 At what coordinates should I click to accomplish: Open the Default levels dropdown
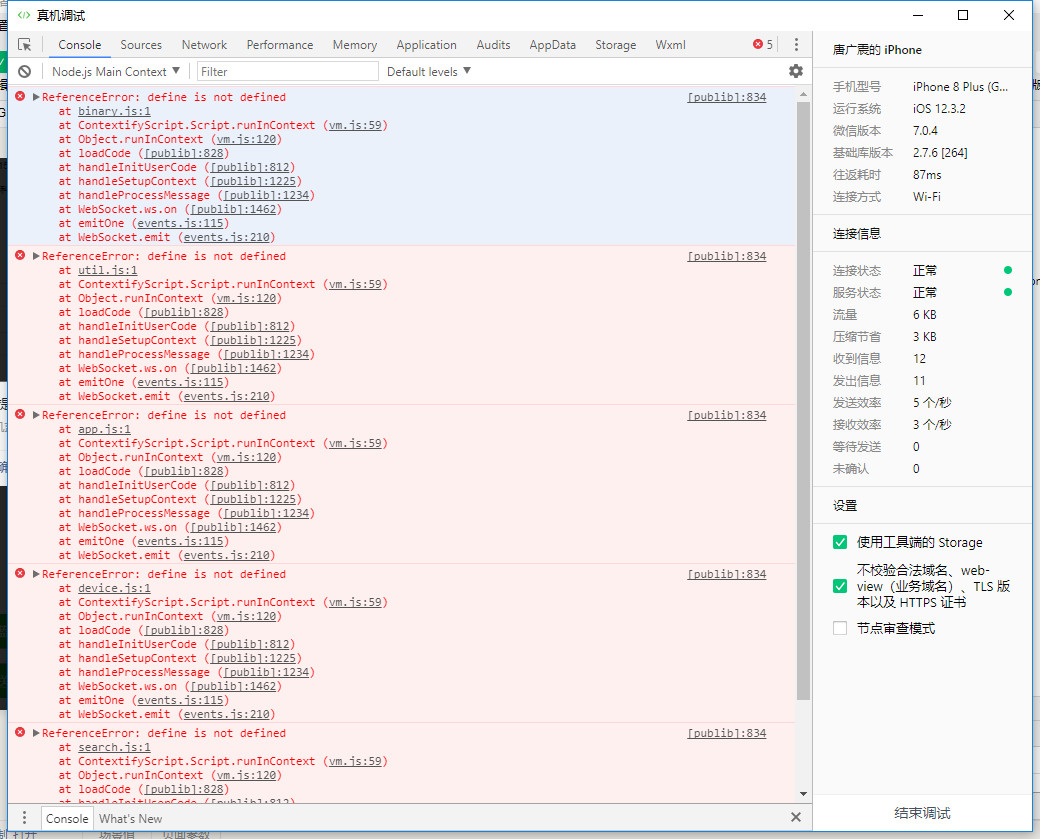[429, 71]
